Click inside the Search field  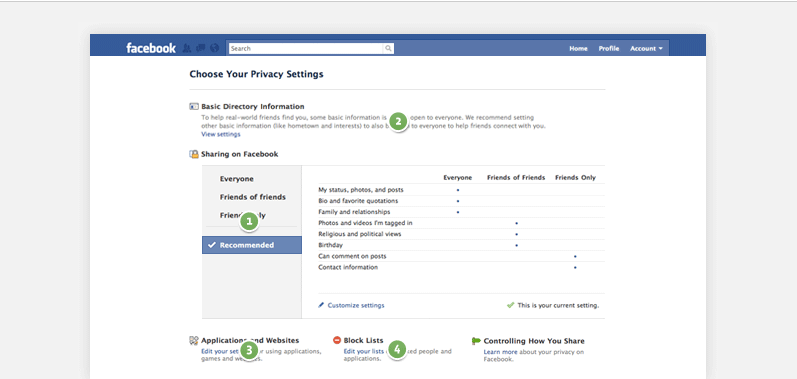pyautogui.click(x=305, y=48)
